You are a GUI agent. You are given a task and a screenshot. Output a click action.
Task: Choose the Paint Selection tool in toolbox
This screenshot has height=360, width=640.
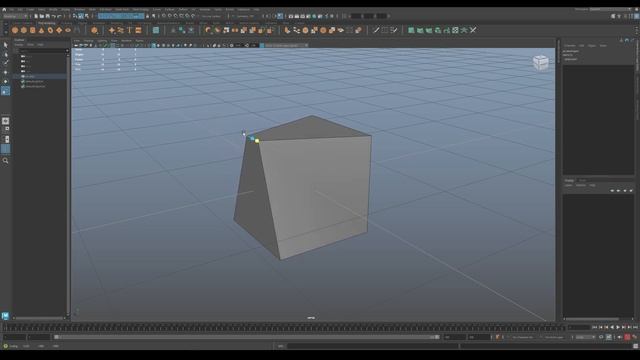coord(5,63)
